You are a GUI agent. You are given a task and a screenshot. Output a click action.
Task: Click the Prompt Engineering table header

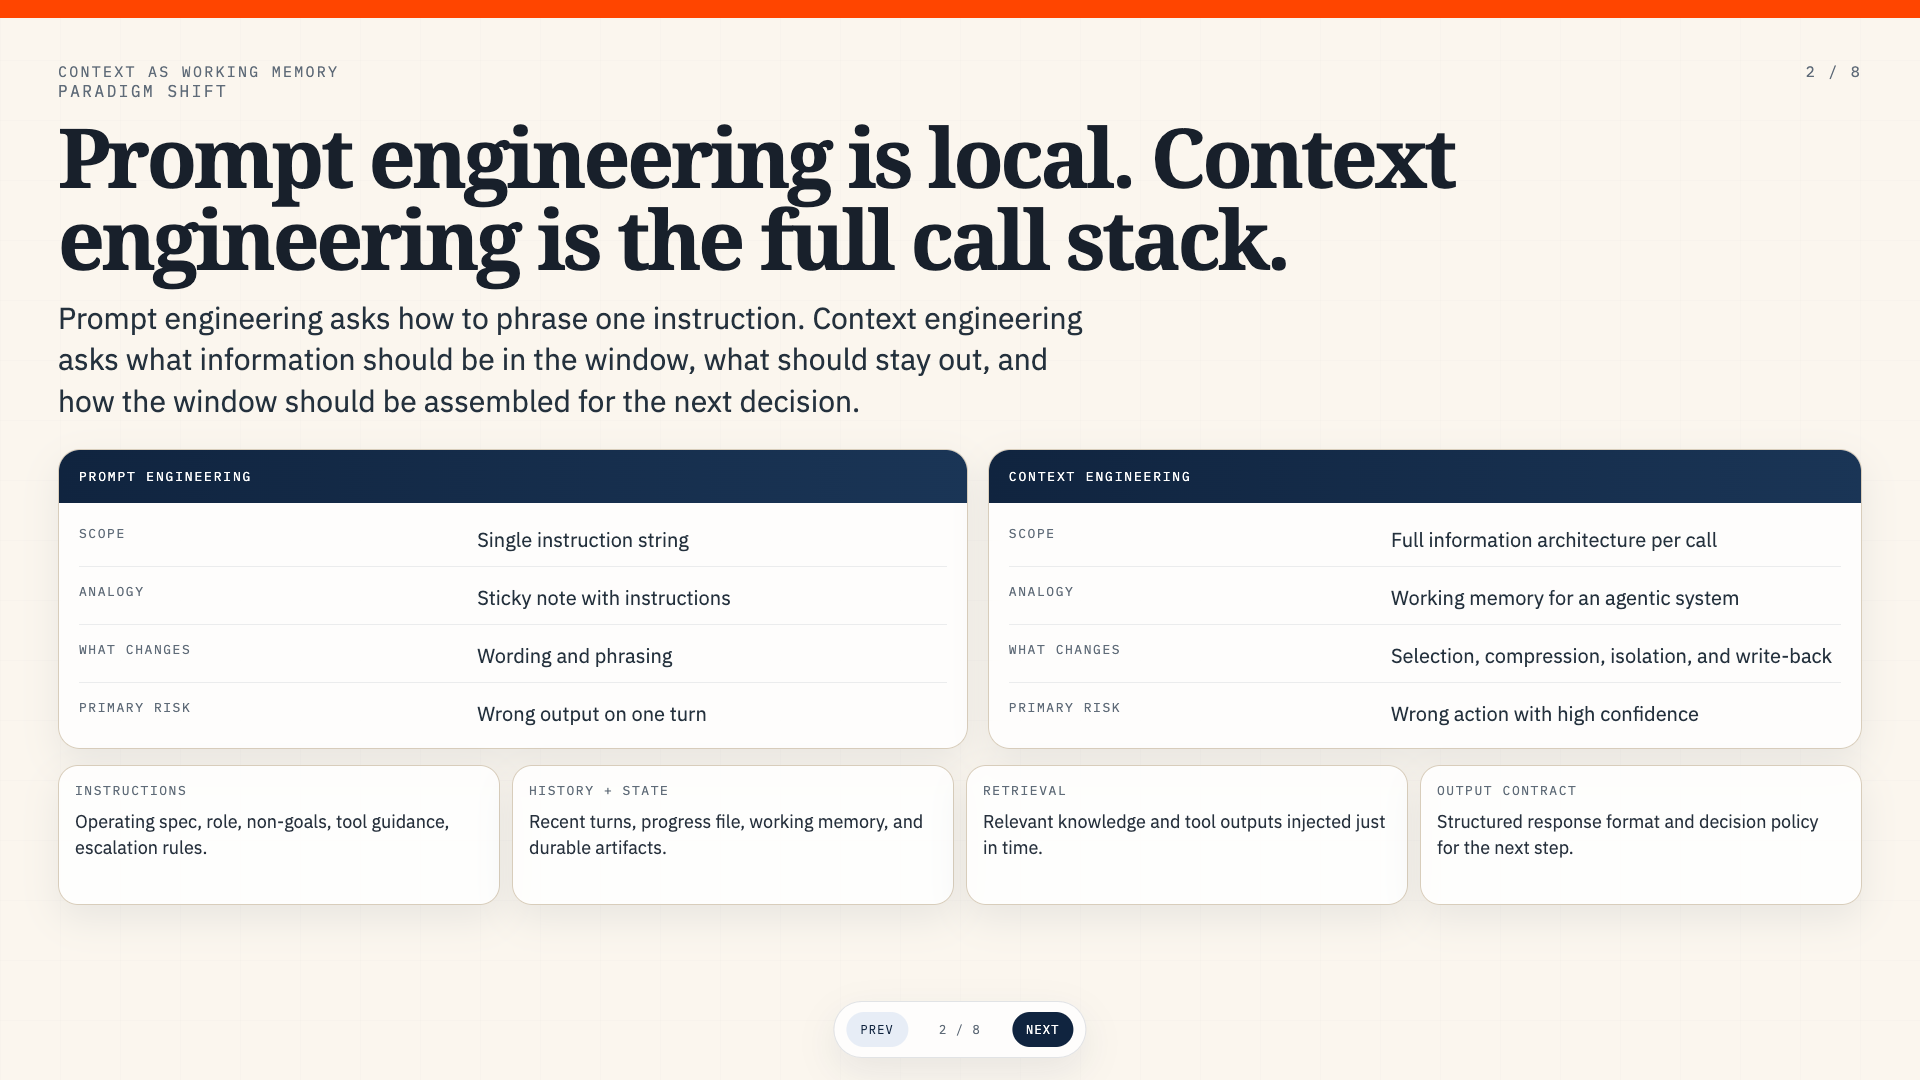click(513, 477)
